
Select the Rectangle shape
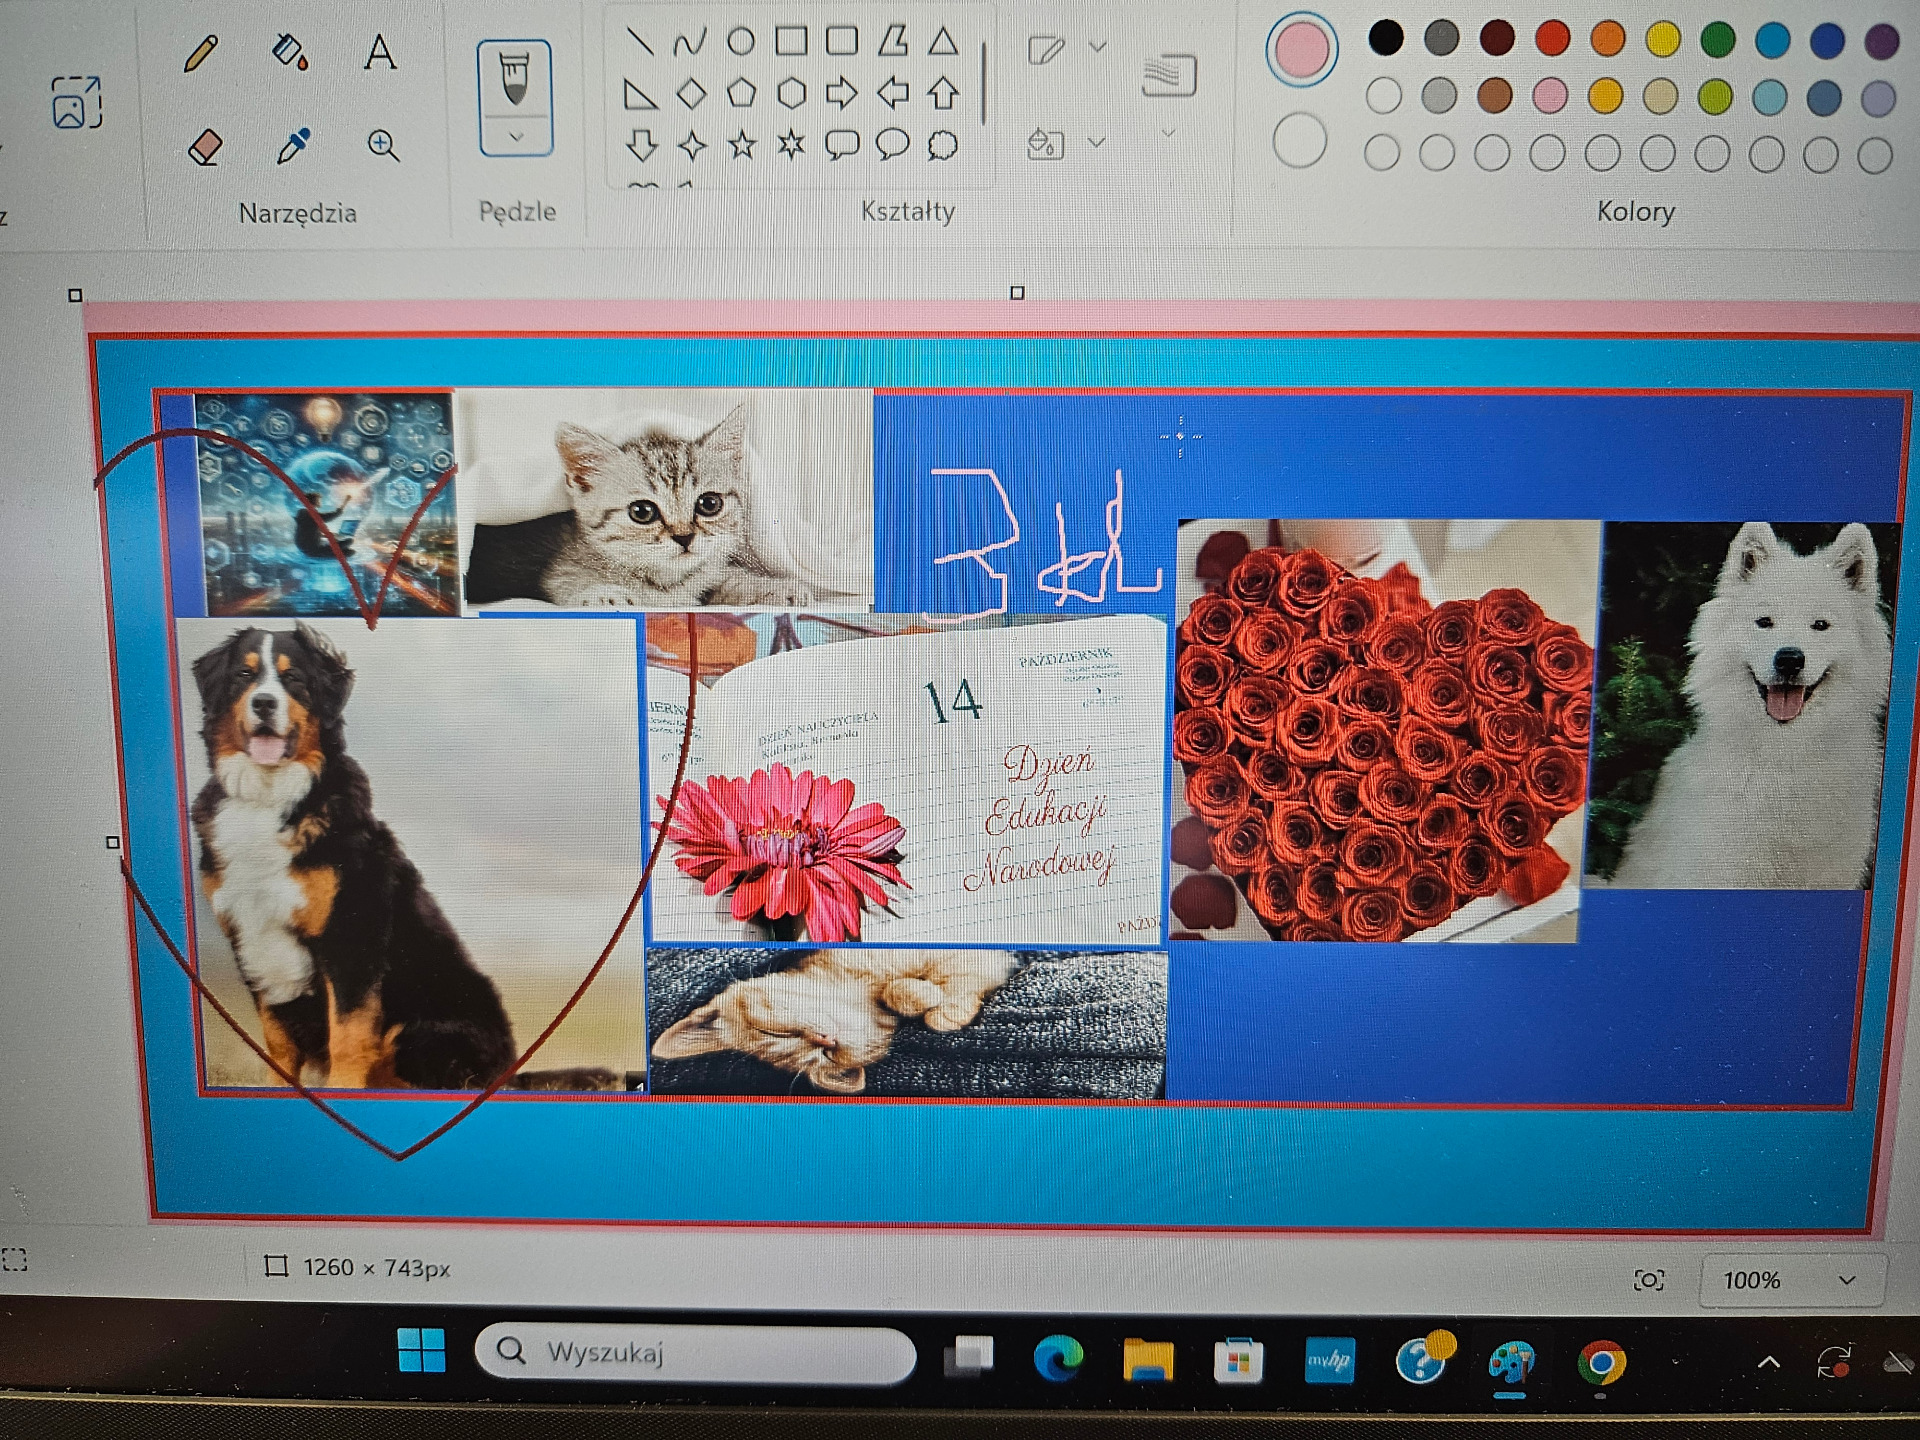791,40
